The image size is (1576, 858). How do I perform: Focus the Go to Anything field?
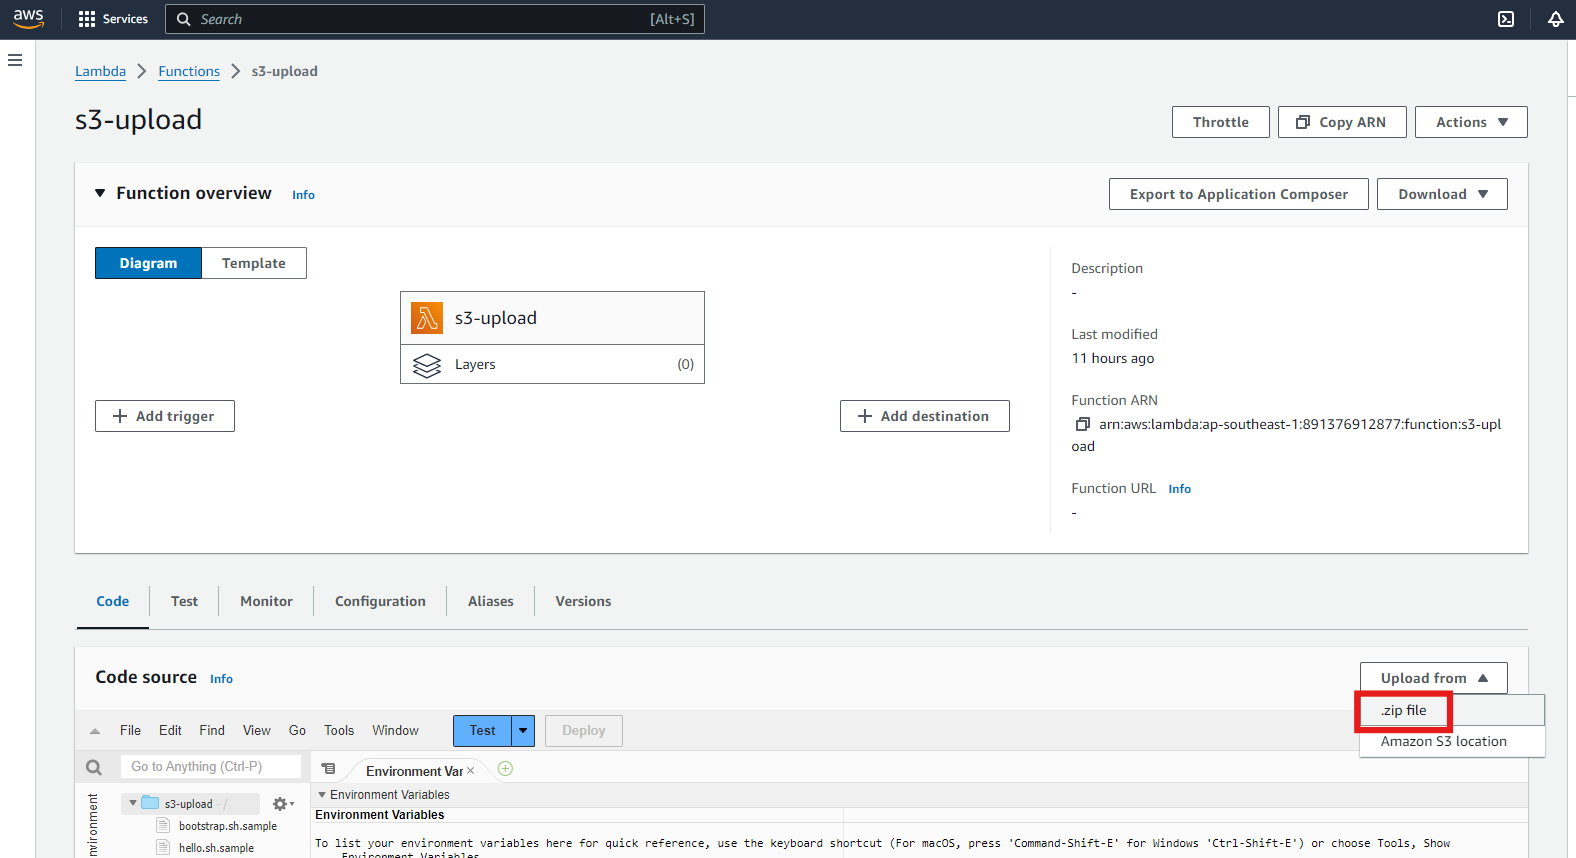(x=211, y=766)
